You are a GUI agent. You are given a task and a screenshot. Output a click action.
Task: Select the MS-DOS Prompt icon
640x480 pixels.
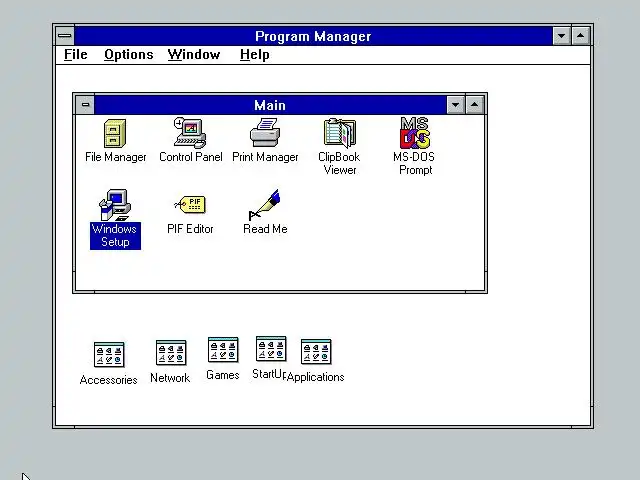pyautogui.click(x=415, y=133)
